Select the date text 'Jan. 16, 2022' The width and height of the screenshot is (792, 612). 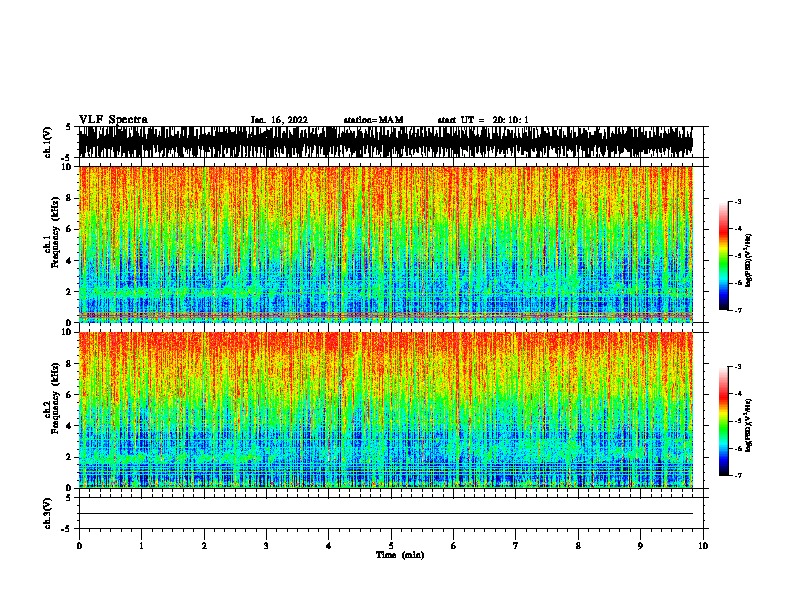tap(279, 120)
